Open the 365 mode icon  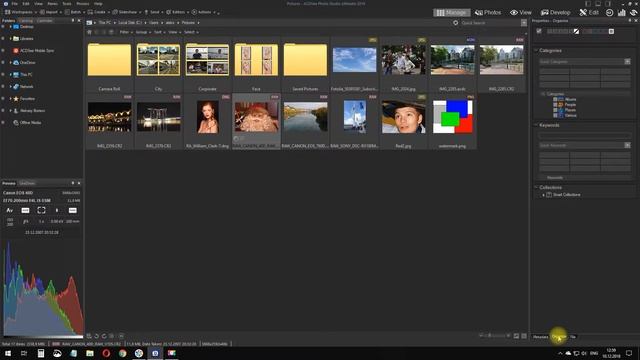[609, 13]
